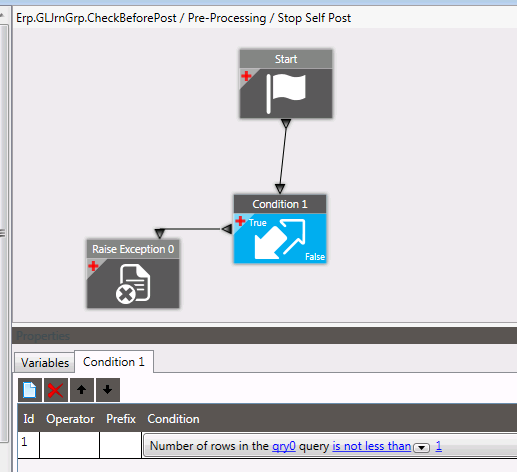Click the red plus on Raise Exception 0

93,266
